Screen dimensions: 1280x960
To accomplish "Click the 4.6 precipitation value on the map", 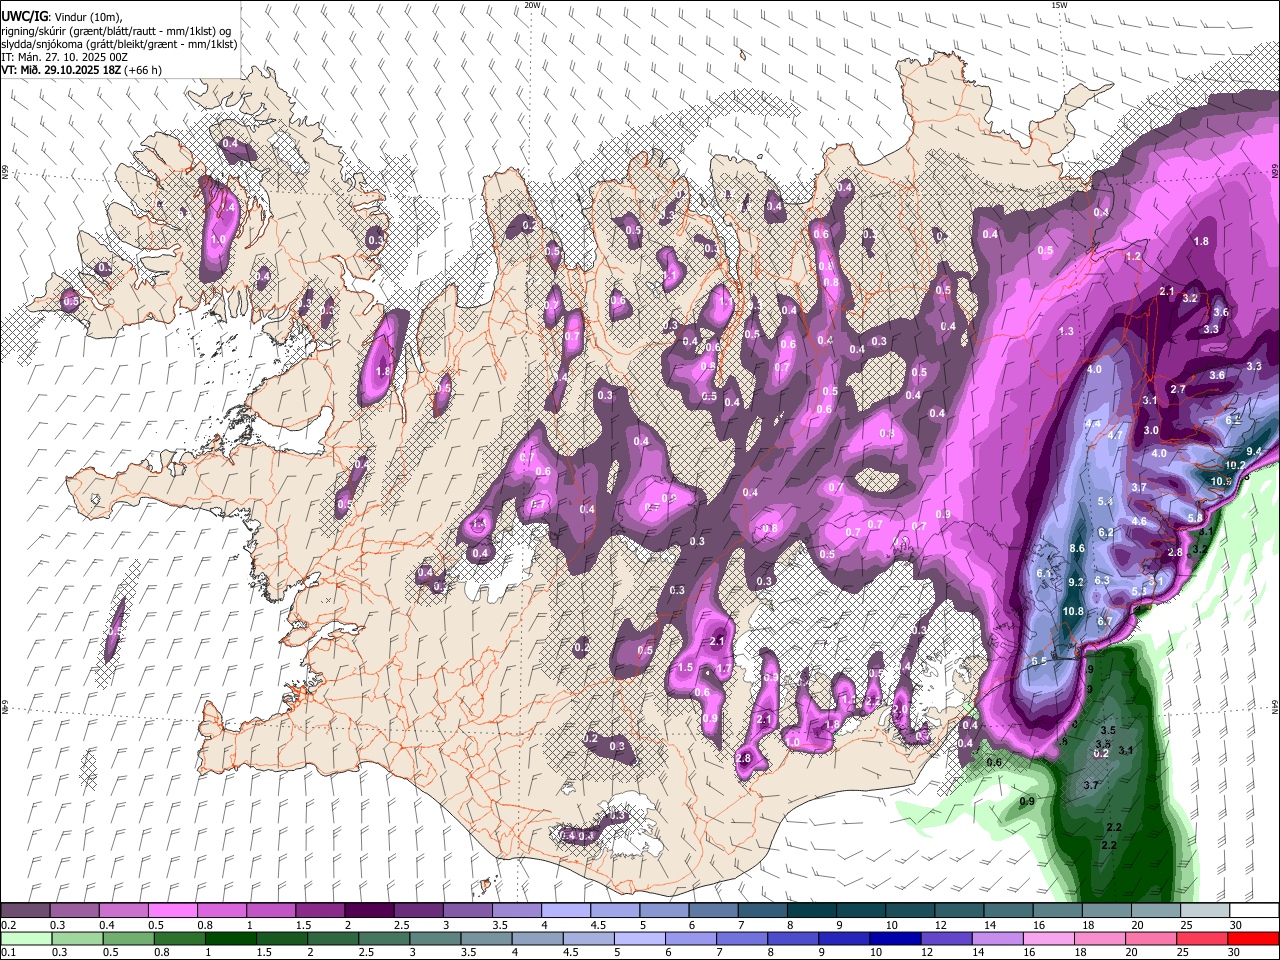I will pyautogui.click(x=1138, y=522).
